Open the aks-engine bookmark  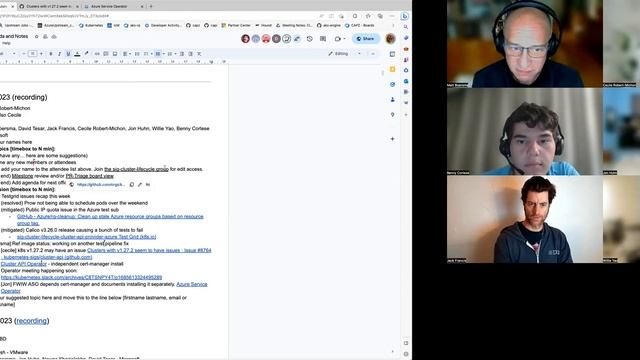coord(329,25)
